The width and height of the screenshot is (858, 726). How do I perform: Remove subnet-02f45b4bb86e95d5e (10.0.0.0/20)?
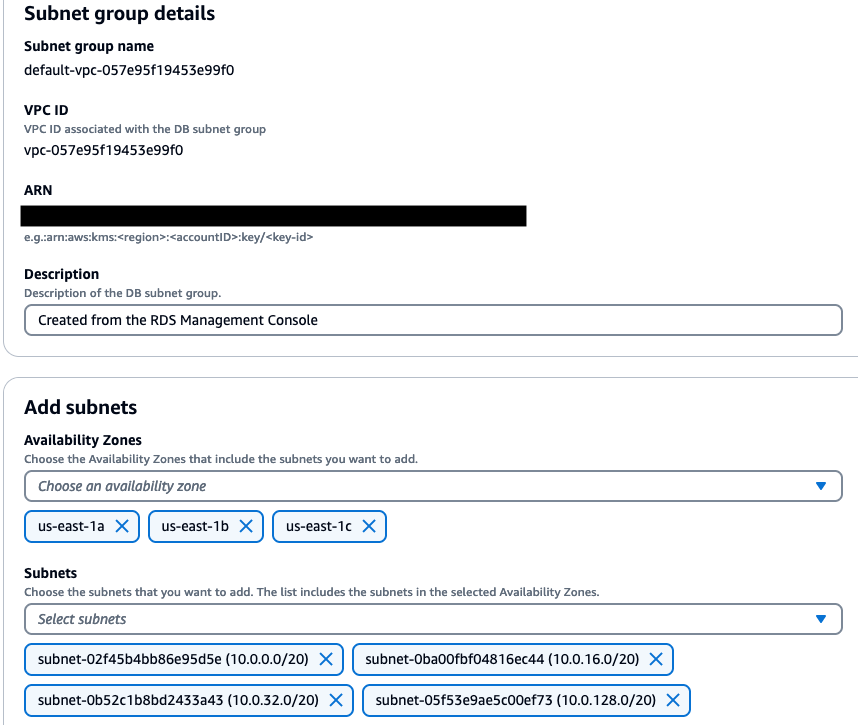point(326,659)
